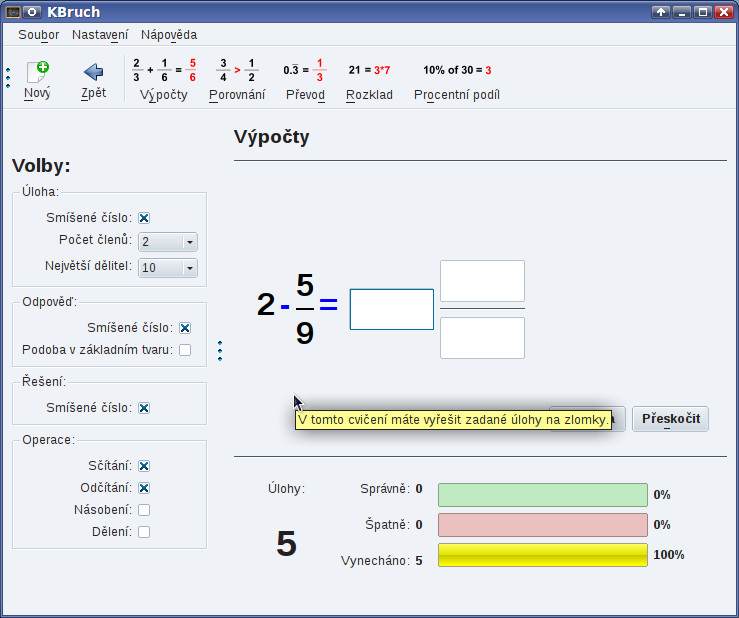This screenshot has height=618, width=739.
Task: Open the Převod conversion exercise icon
Action: click(305, 70)
